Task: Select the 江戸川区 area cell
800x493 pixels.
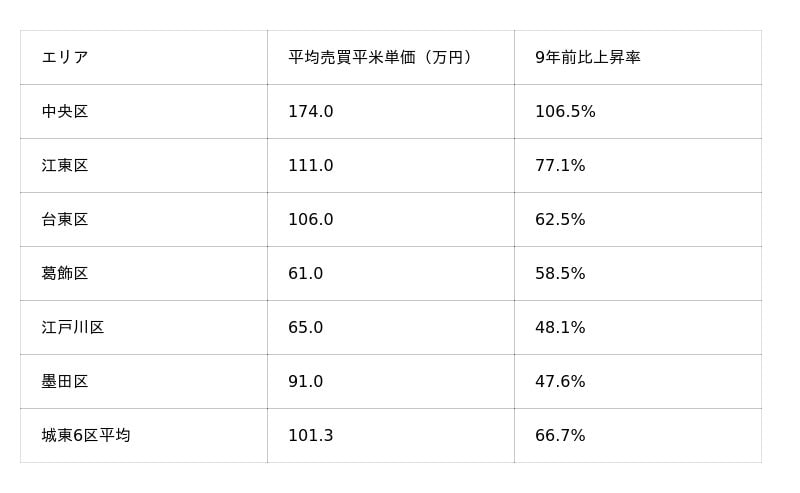Action: coord(73,328)
